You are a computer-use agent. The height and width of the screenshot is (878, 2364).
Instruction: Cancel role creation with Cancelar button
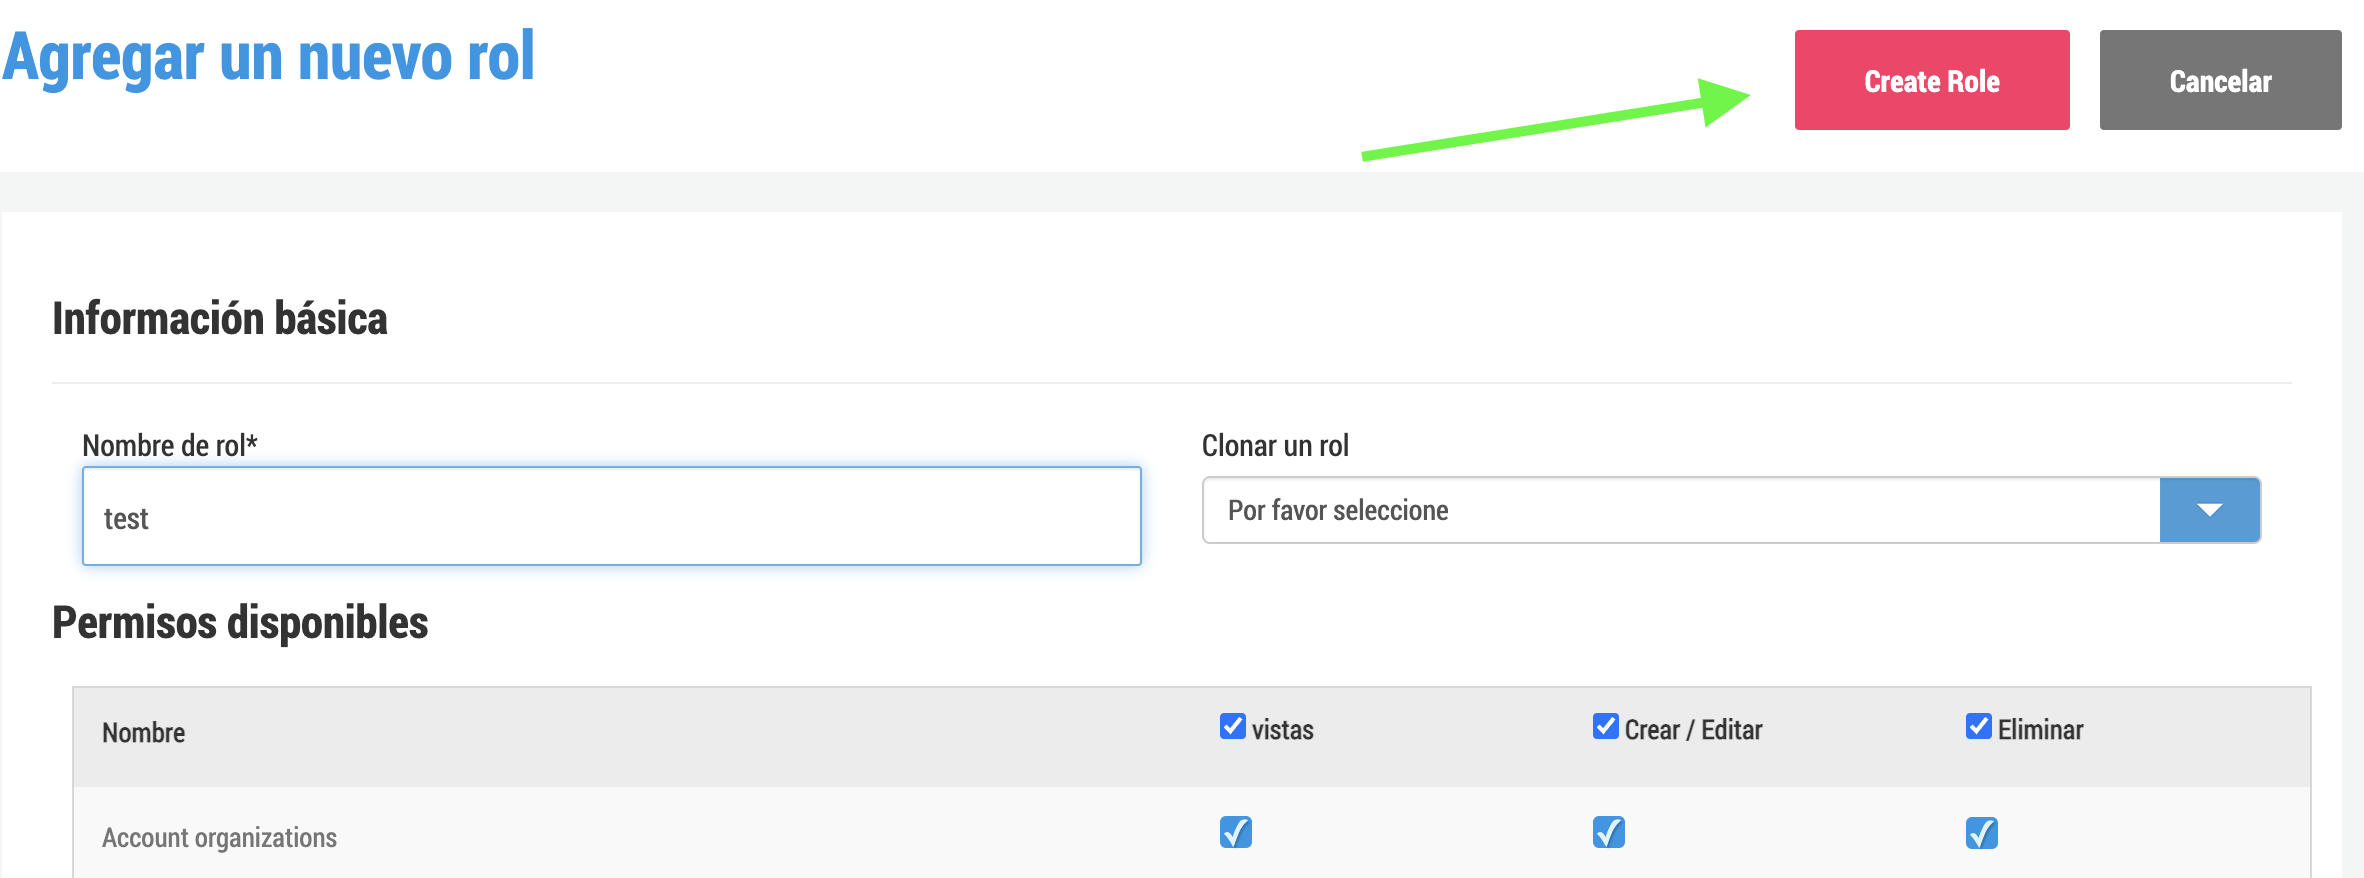[x=2220, y=80]
